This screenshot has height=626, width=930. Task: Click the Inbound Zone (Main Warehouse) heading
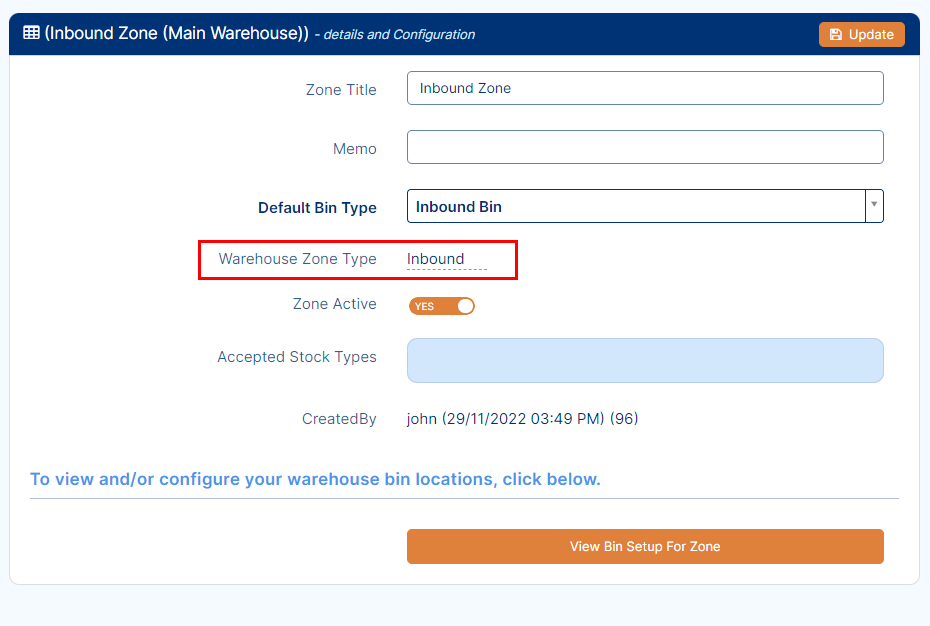click(x=177, y=33)
